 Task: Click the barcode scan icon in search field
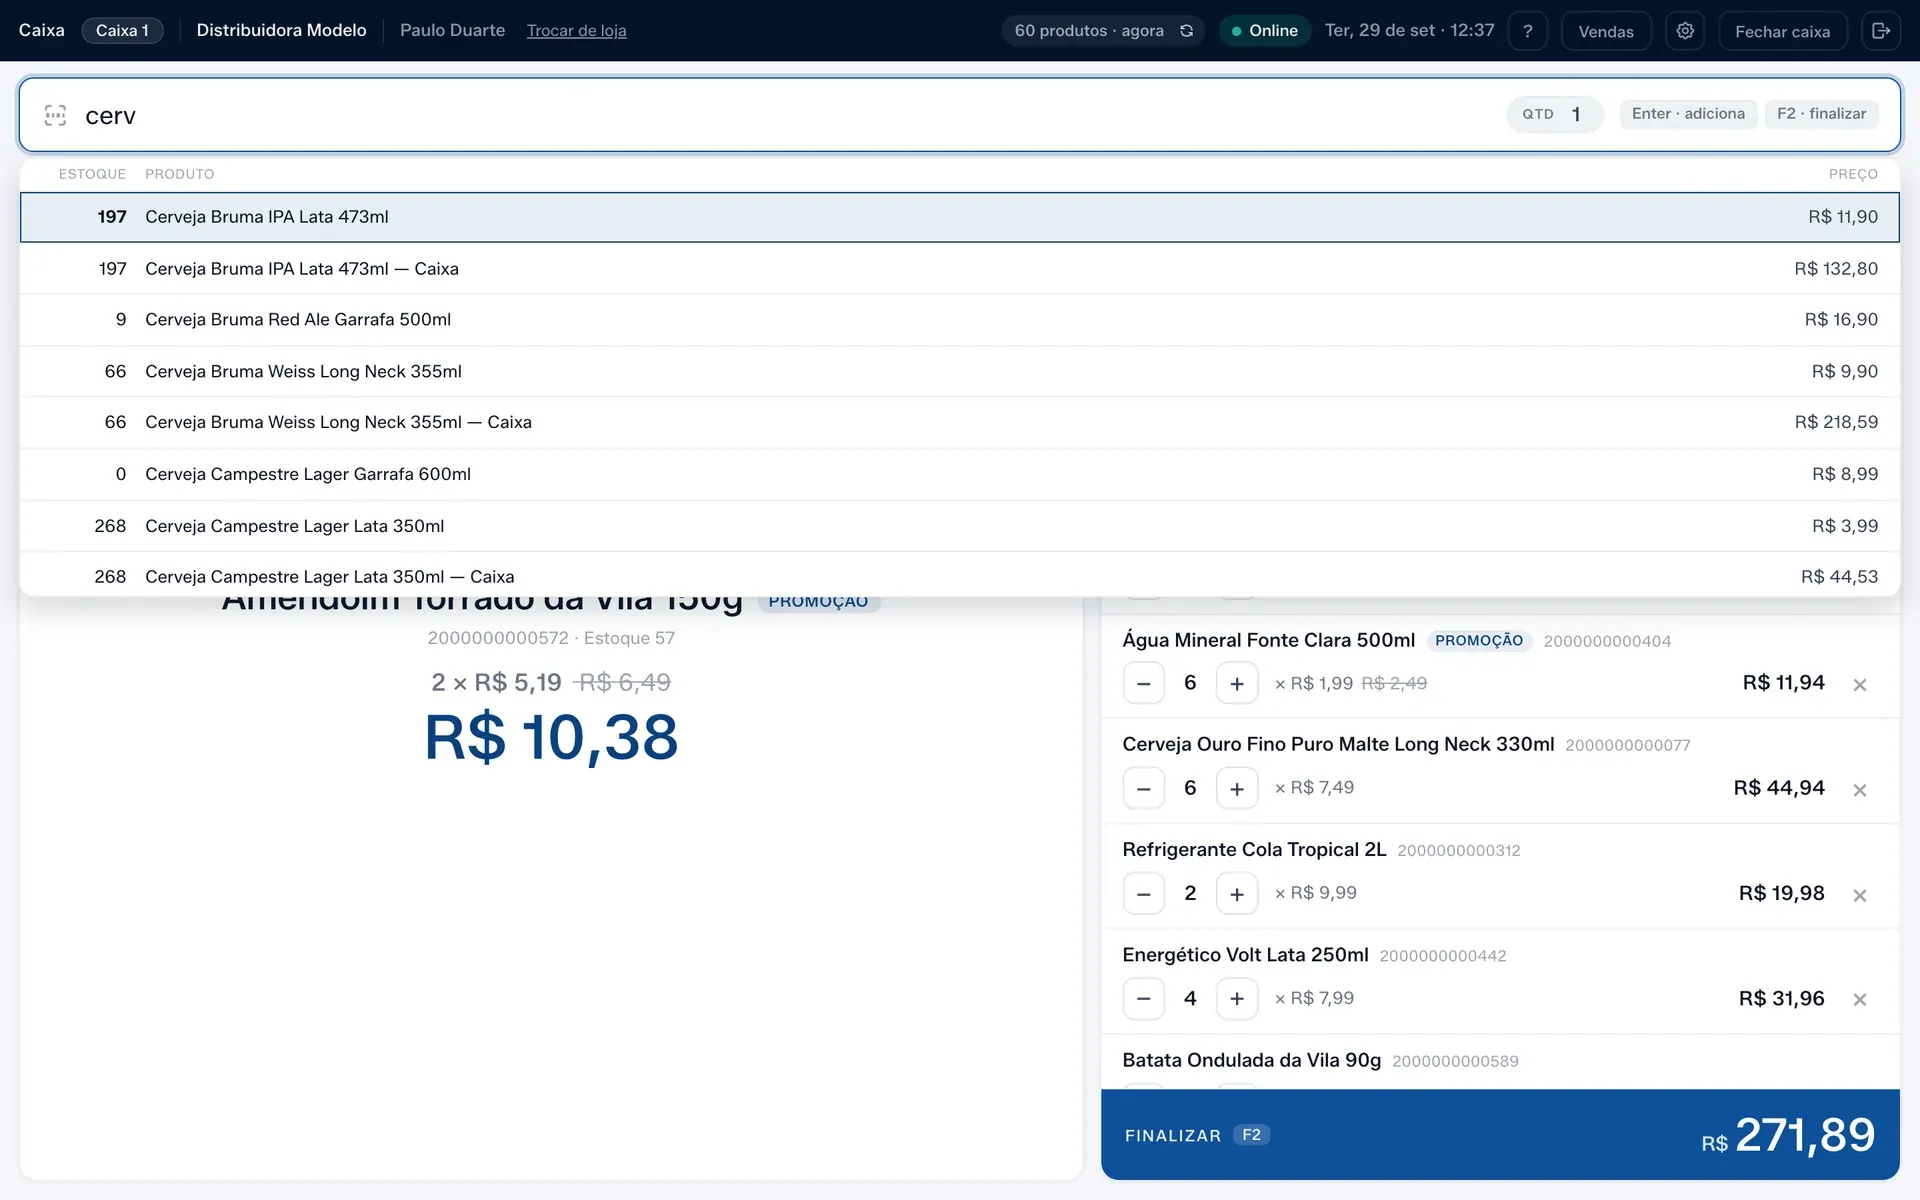click(x=56, y=115)
